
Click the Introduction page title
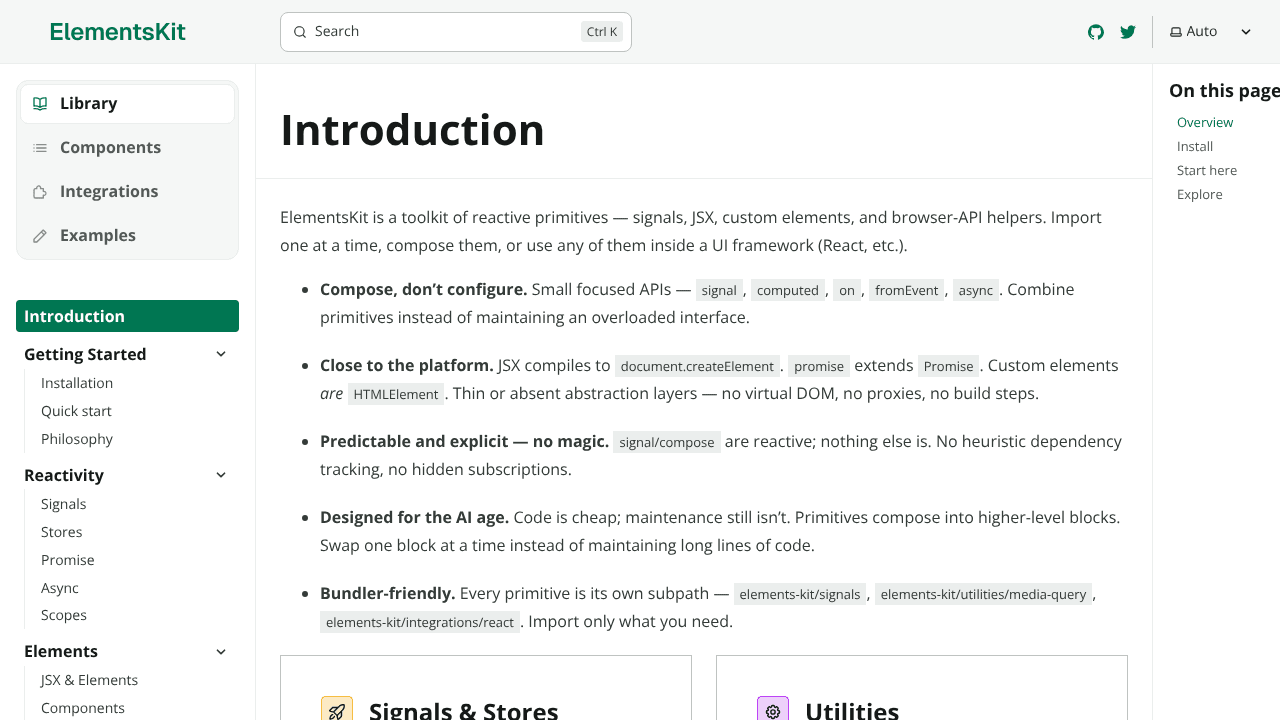tap(413, 130)
